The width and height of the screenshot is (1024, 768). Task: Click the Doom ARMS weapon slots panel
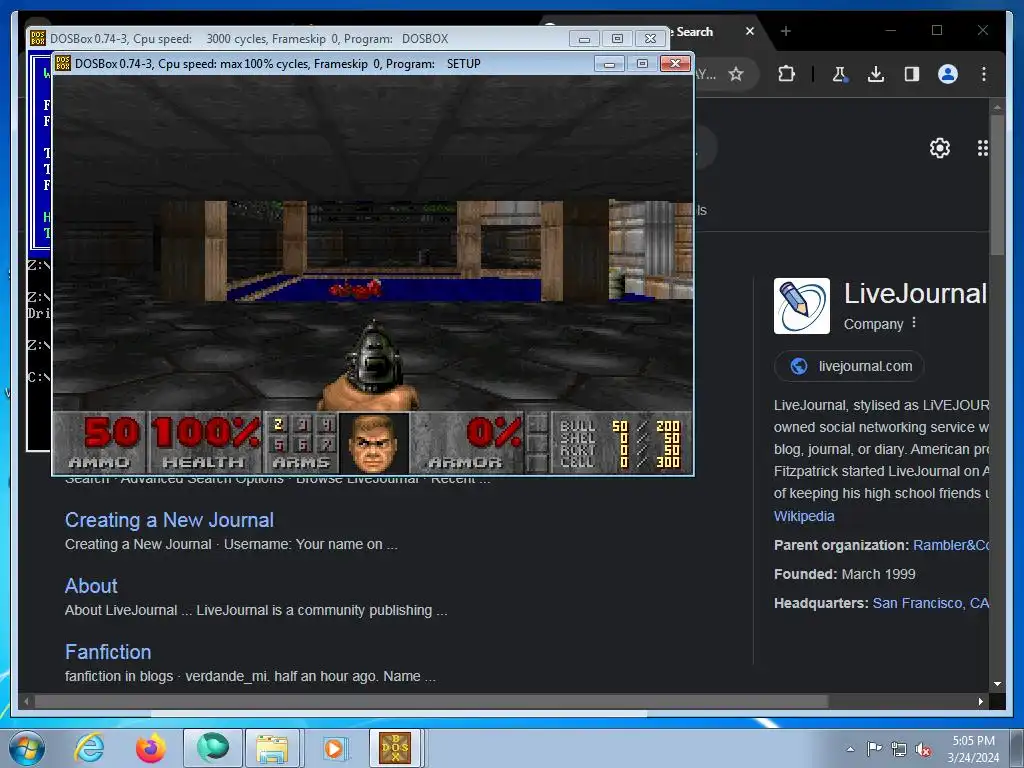coord(301,442)
